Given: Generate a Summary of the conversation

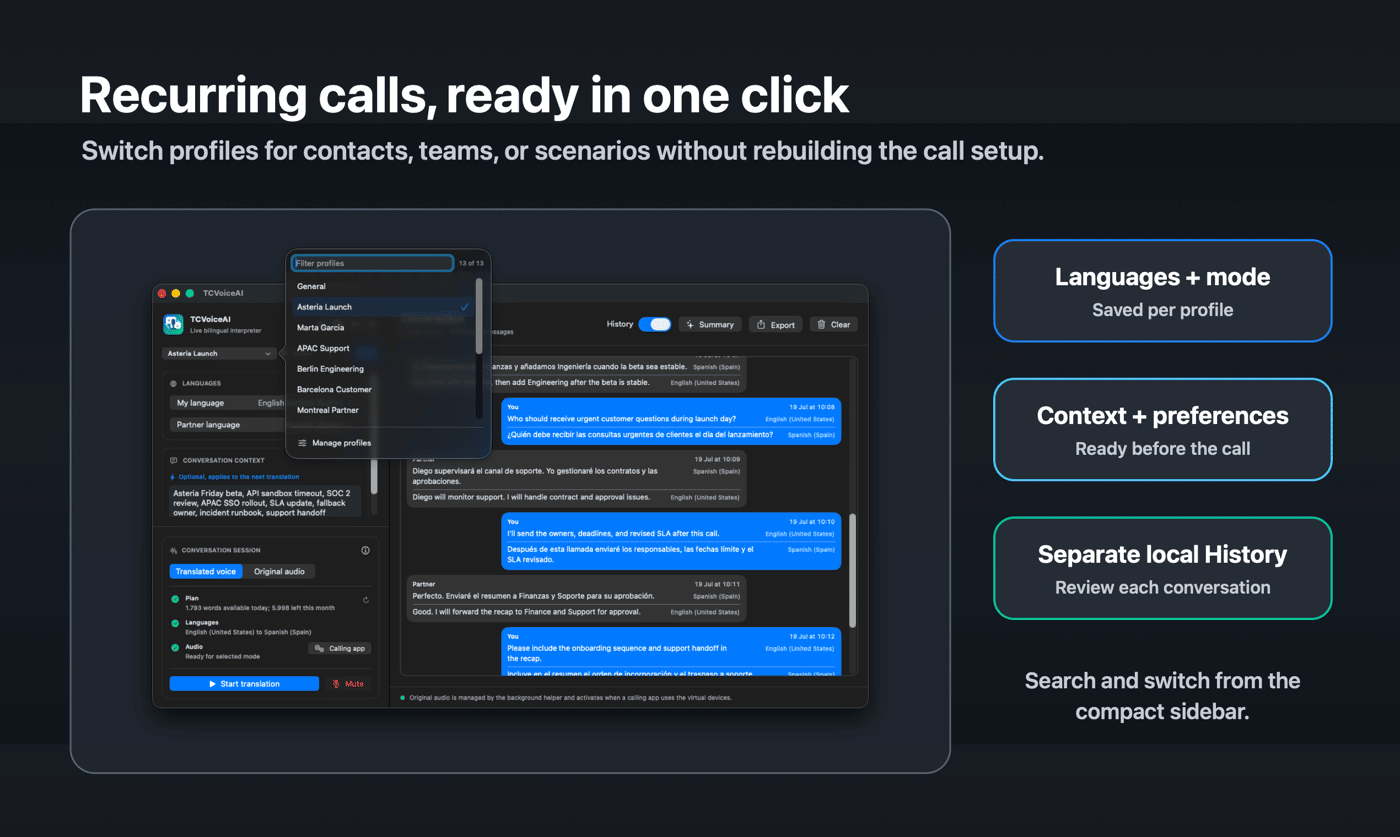Looking at the screenshot, I should coord(711,324).
